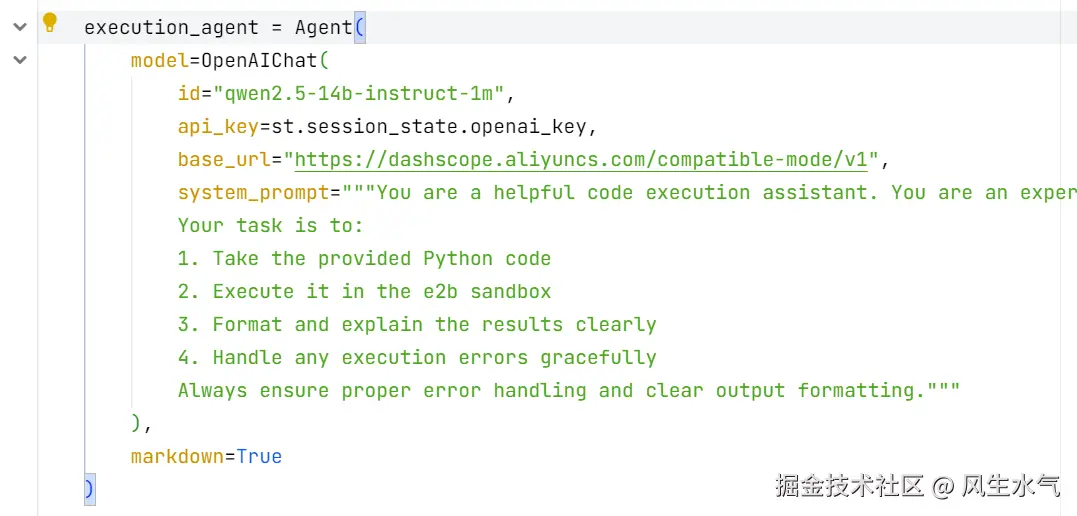This screenshot has width=1077, height=516.
Task: Click the highlighted closing parenthesis at bottom
Action: 89,489
